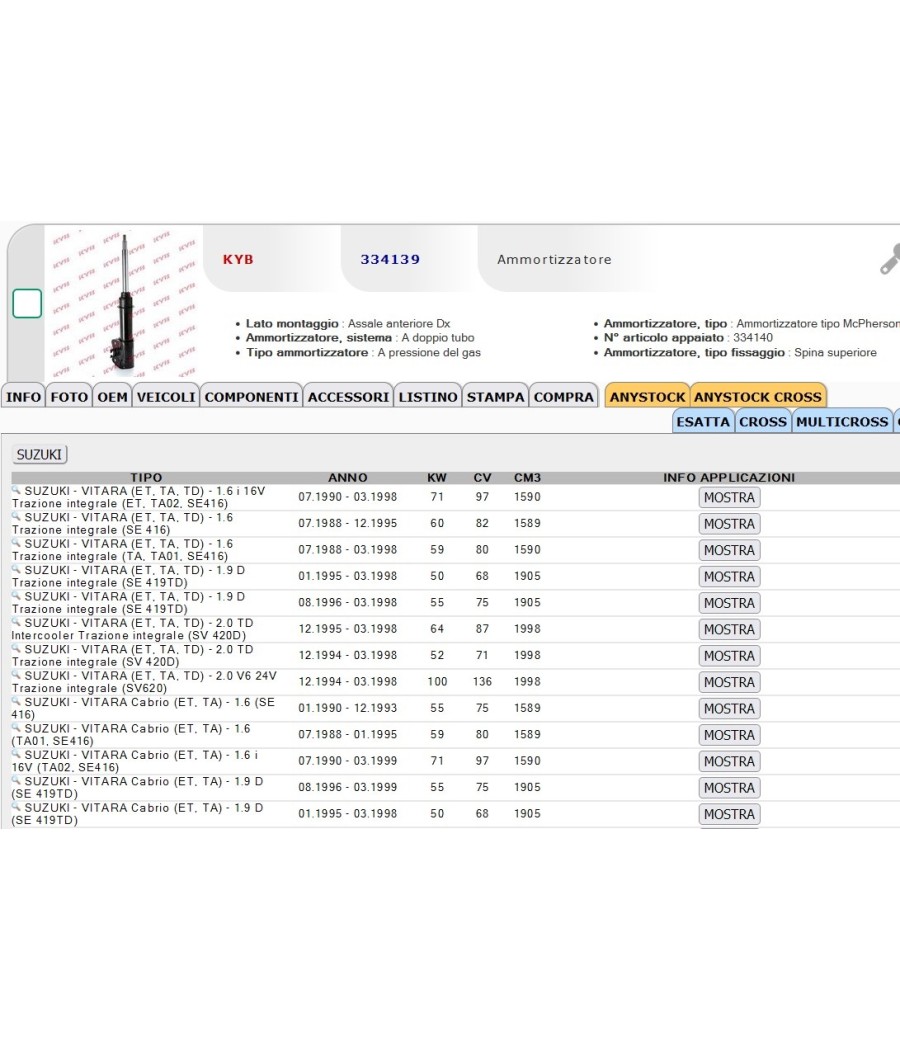
Task: Click MOSTRA for Vitara 1.6 60 kW row
Action: tap(729, 524)
